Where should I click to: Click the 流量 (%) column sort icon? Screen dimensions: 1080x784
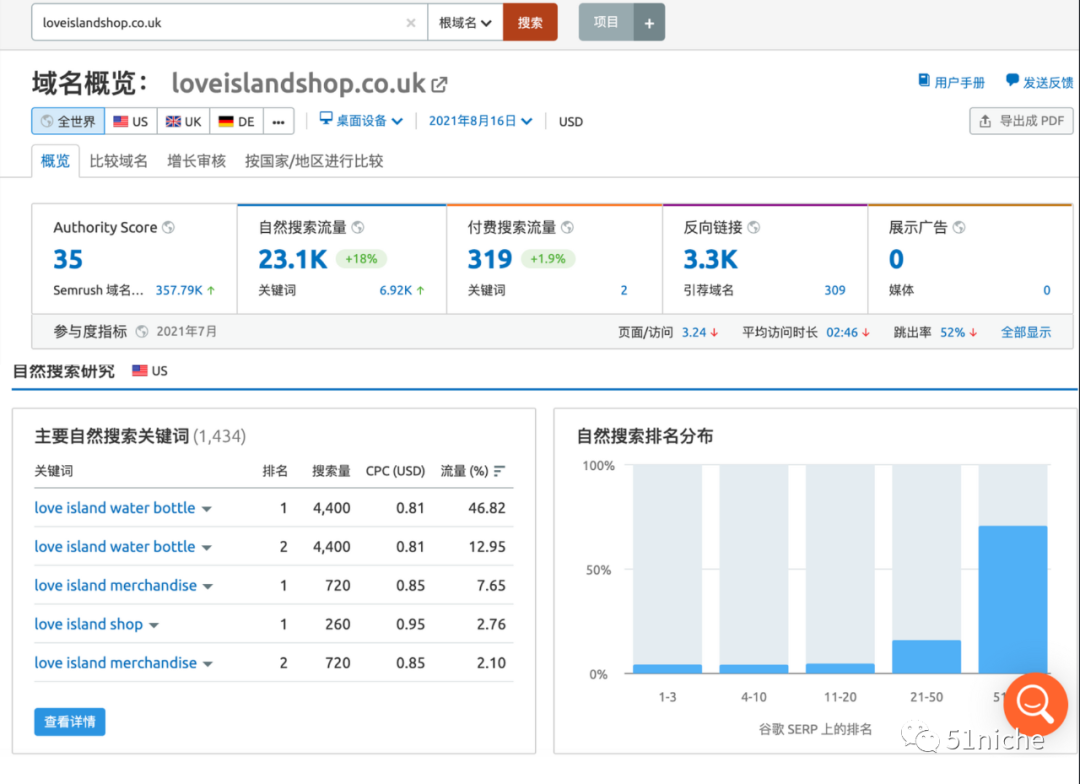(500, 471)
